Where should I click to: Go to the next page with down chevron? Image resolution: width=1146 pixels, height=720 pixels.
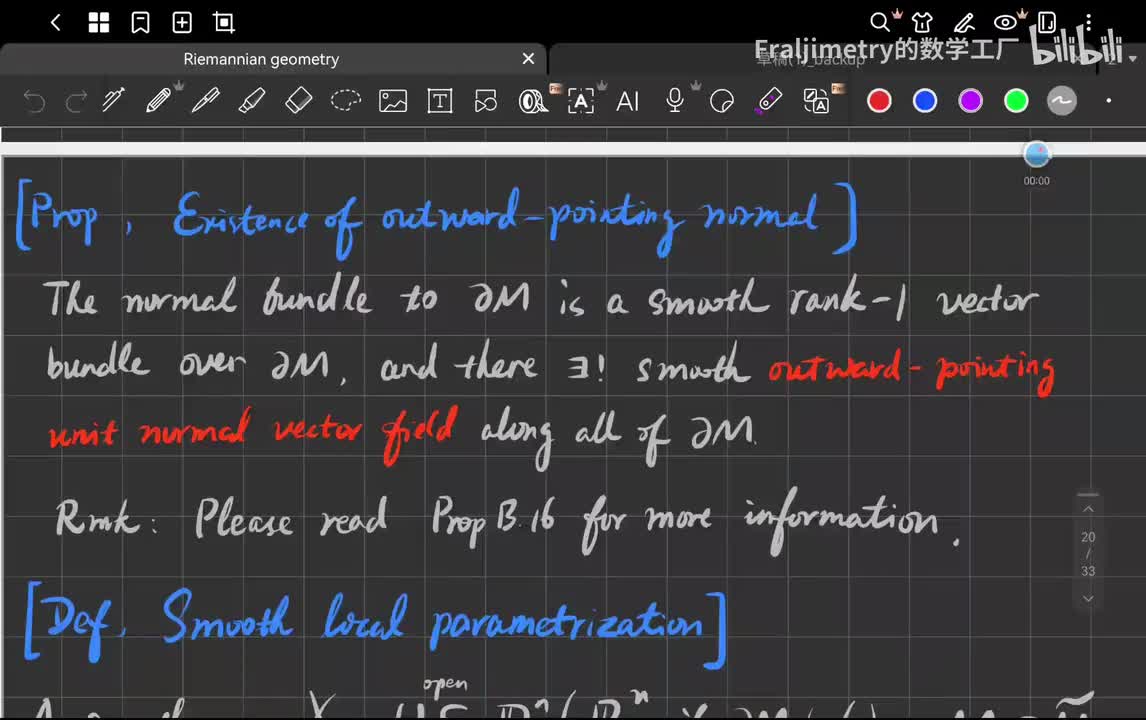[1088, 599]
